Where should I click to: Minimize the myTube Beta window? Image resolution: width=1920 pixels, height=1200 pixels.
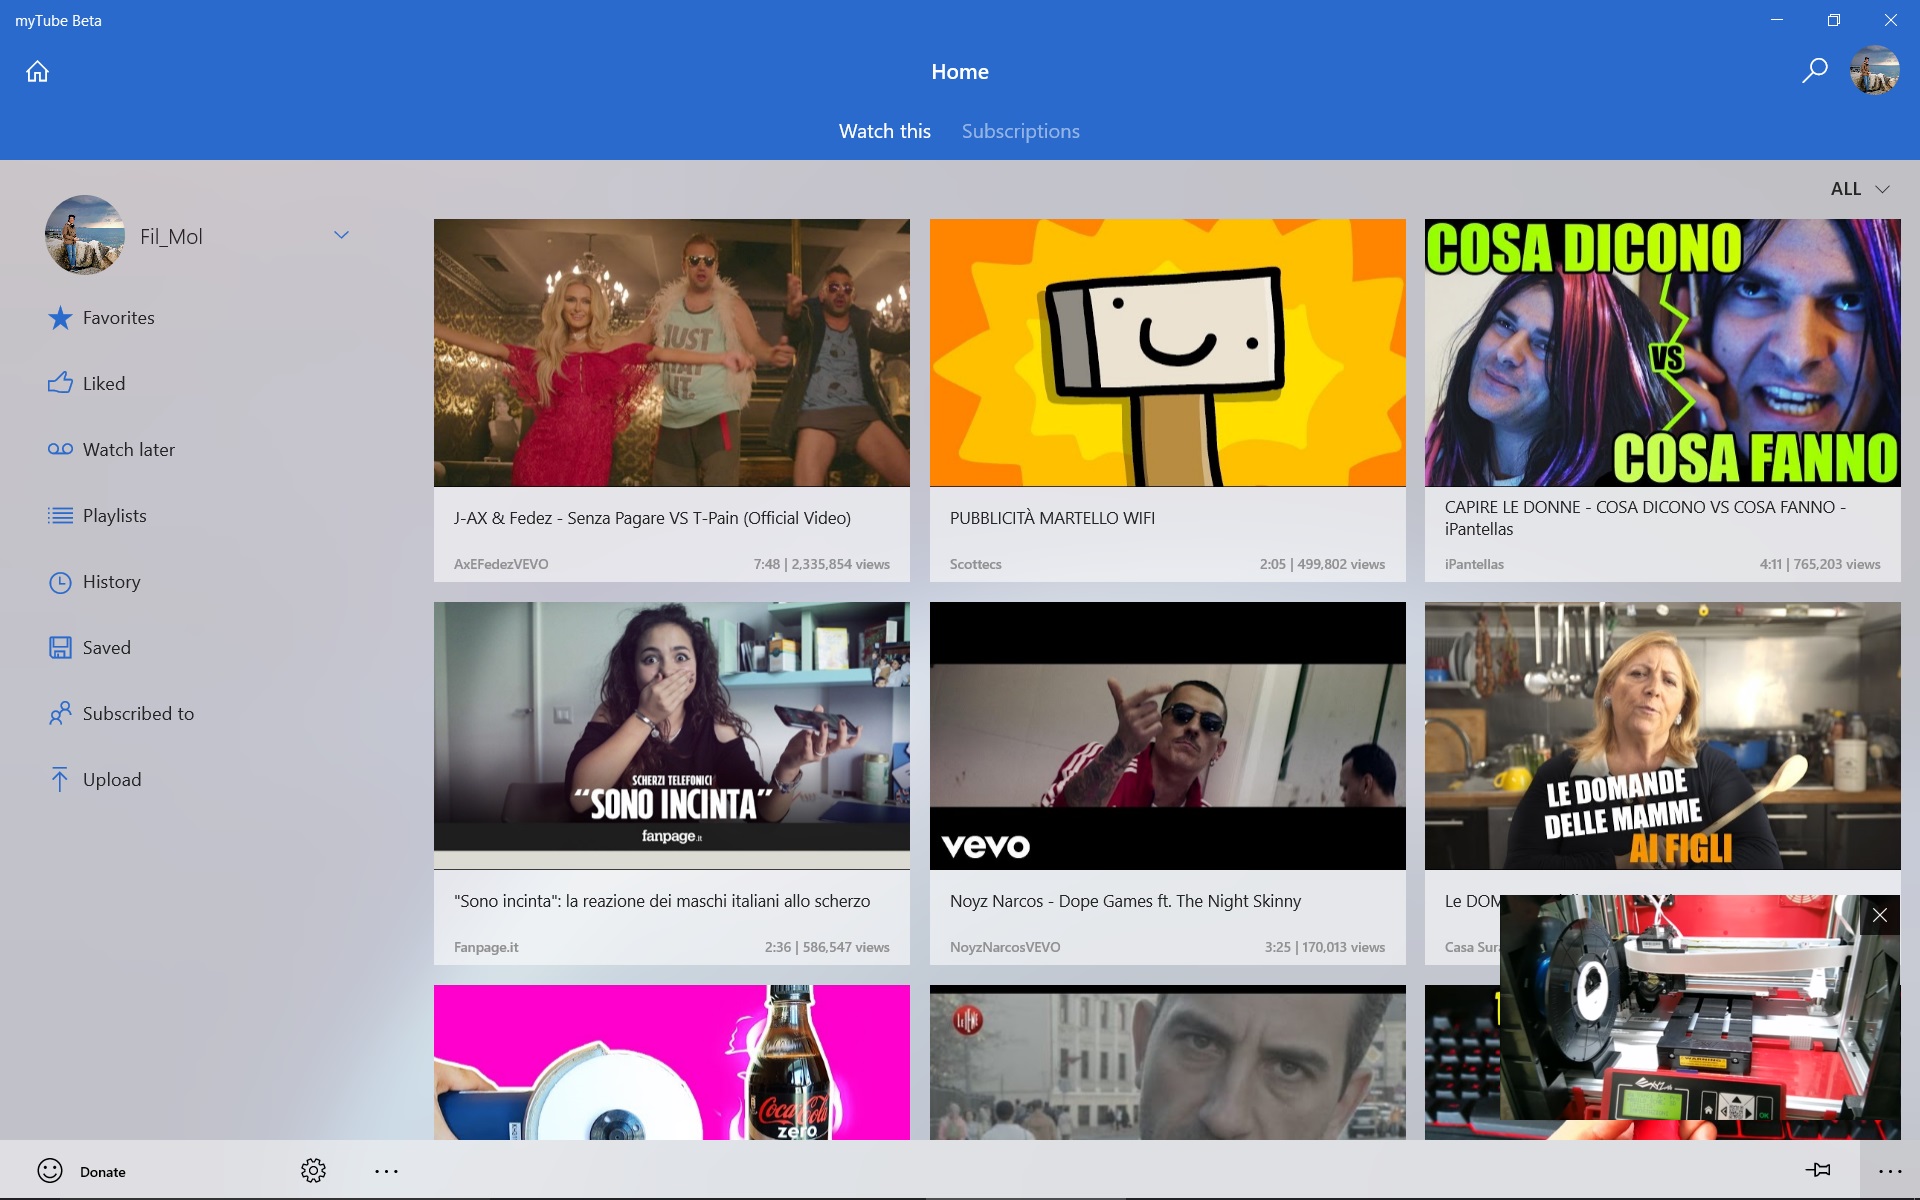tap(1777, 20)
